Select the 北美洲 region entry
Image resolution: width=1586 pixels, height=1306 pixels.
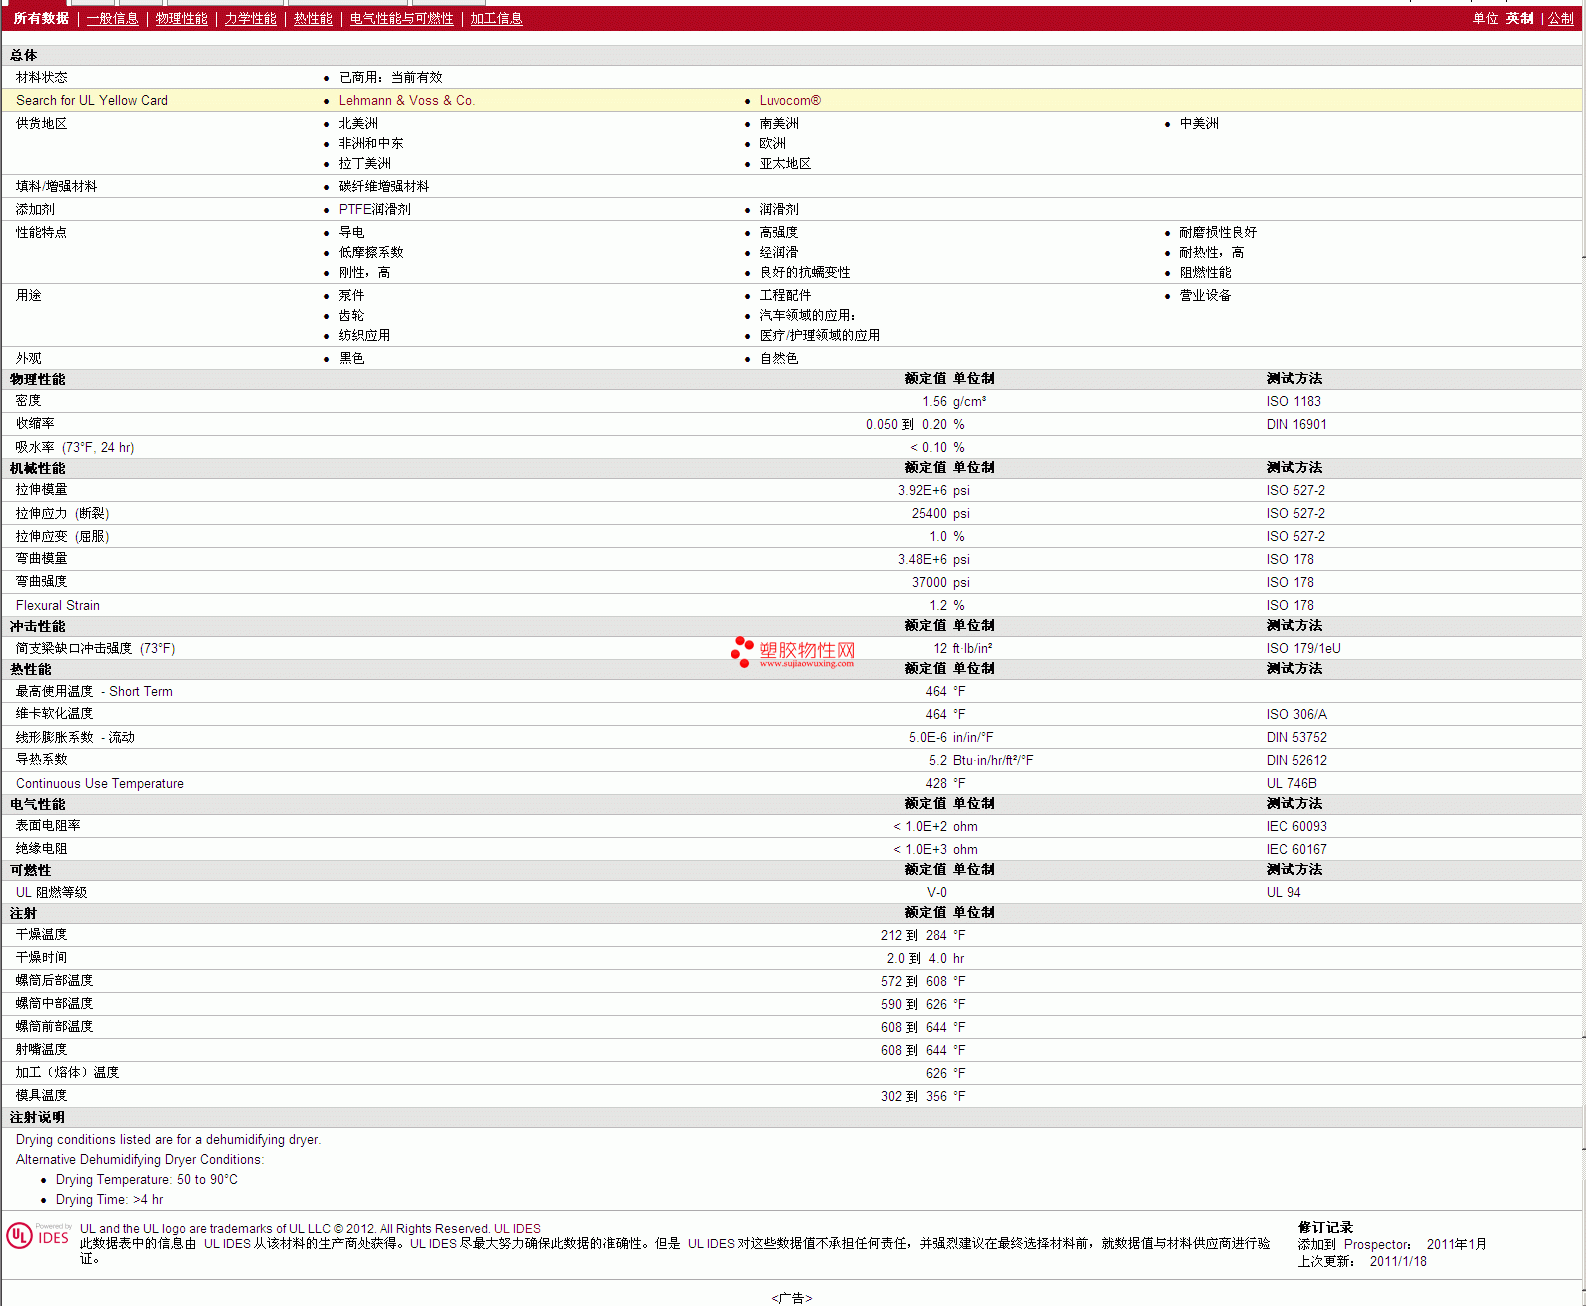(358, 123)
